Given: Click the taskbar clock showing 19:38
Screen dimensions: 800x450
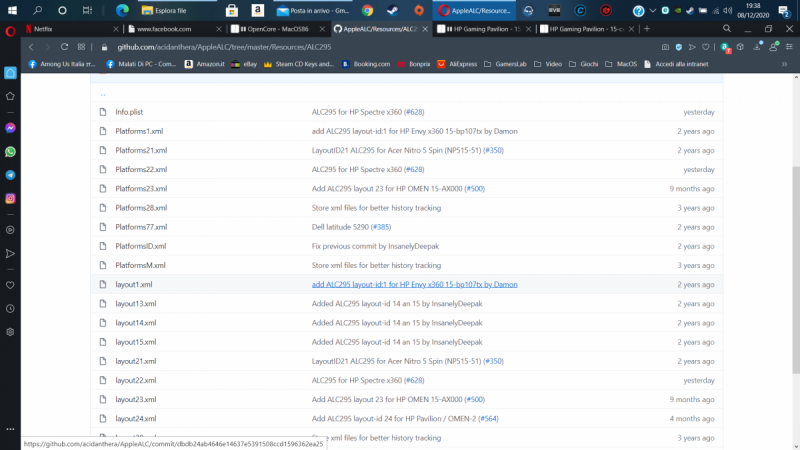Looking at the screenshot, I should [753, 10].
